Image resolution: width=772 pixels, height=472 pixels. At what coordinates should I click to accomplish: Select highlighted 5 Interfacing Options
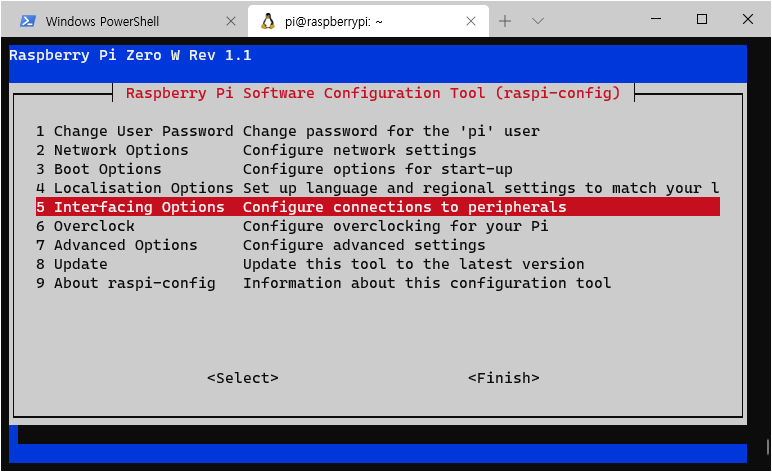378,207
